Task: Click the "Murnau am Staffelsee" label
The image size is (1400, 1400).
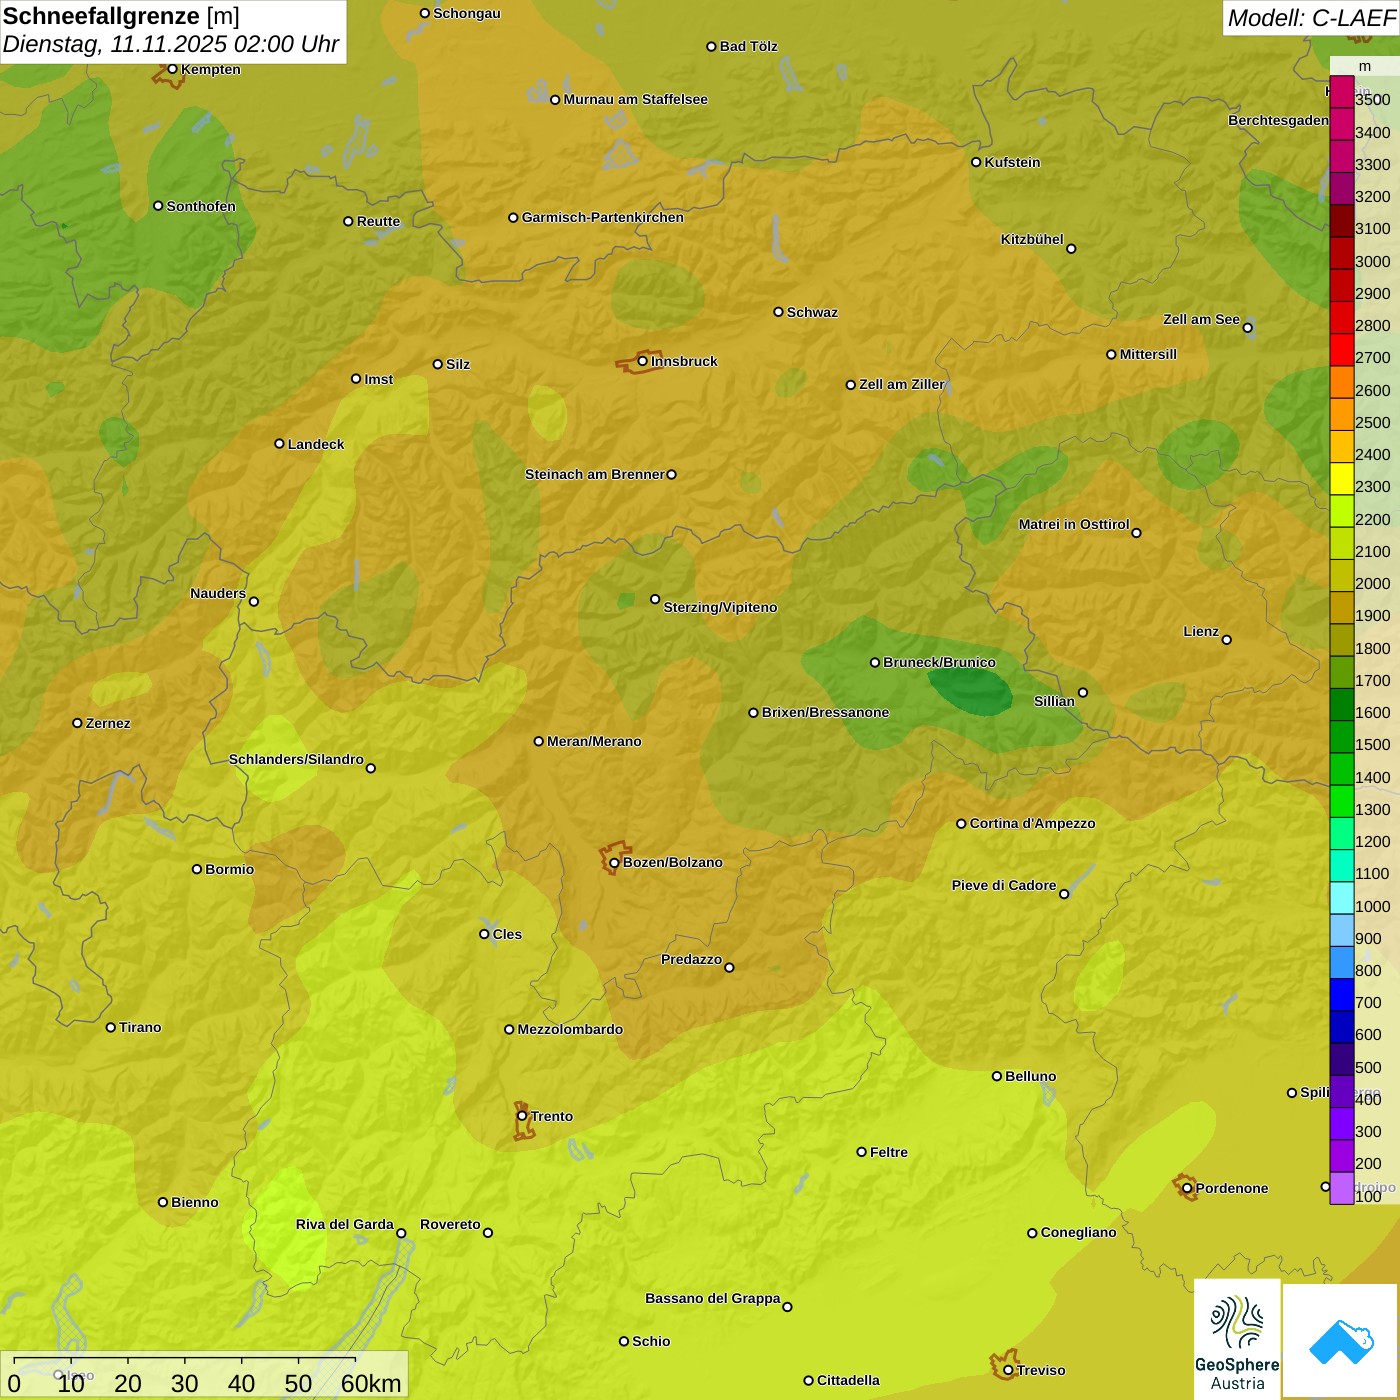Action: tap(635, 99)
